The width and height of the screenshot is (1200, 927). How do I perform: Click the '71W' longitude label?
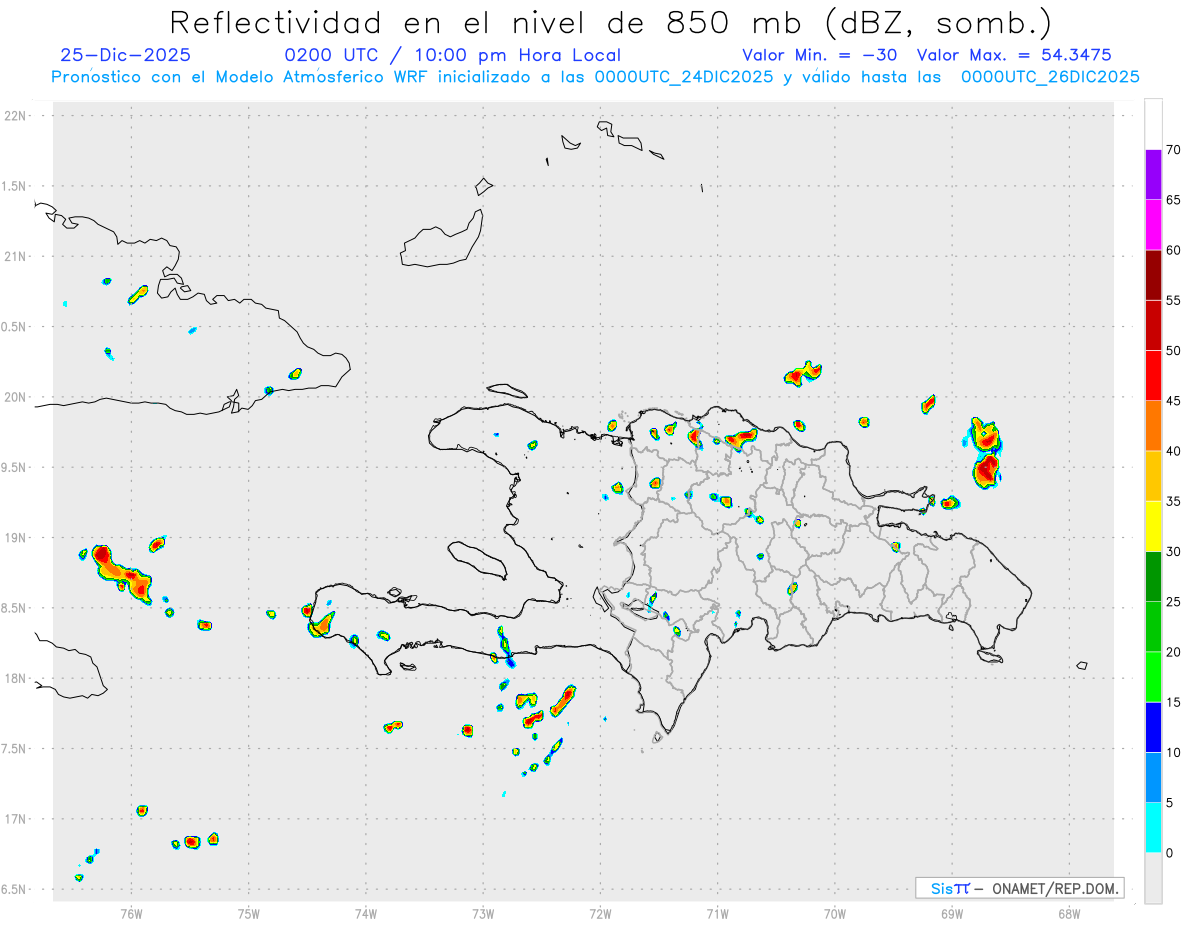pos(717,914)
